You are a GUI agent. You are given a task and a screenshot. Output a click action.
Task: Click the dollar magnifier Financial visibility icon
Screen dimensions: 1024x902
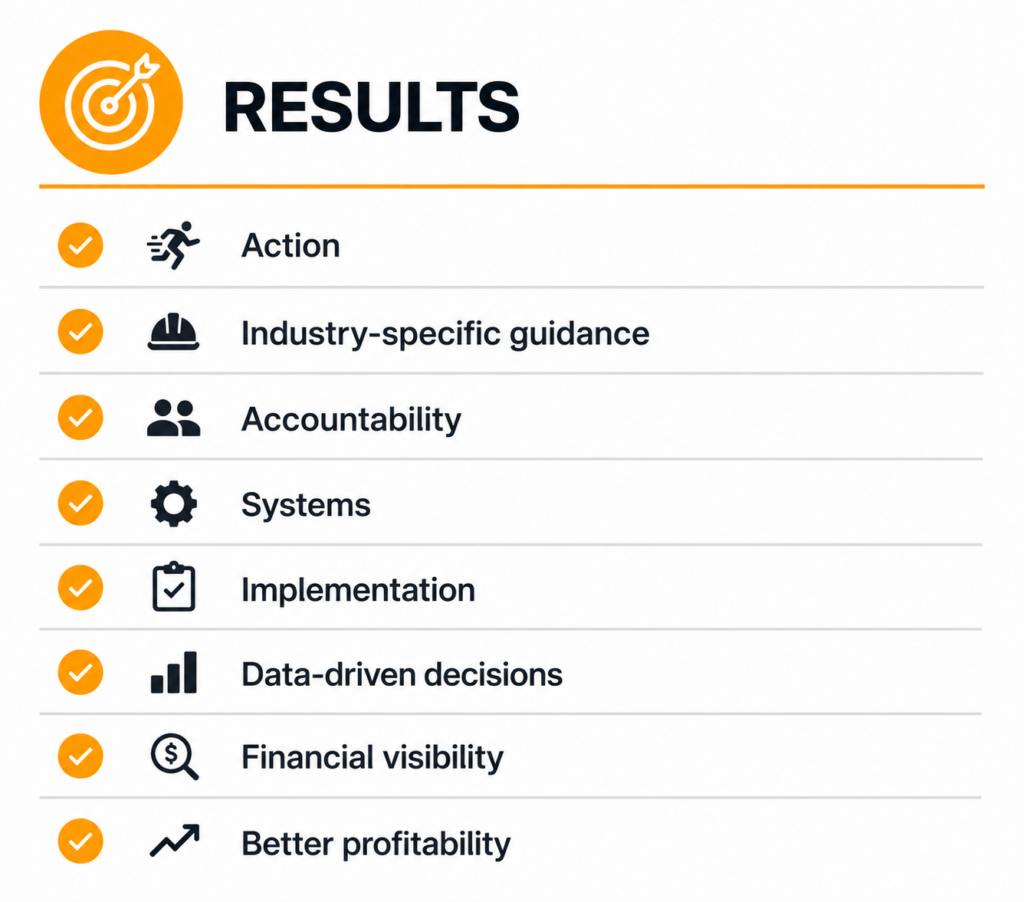pyautogui.click(x=174, y=757)
